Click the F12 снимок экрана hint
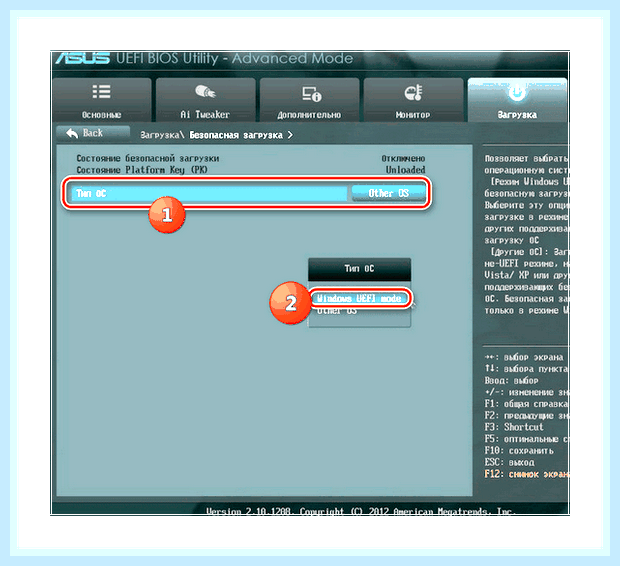Image resolution: width=620 pixels, height=566 pixels. click(x=527, y=474)
